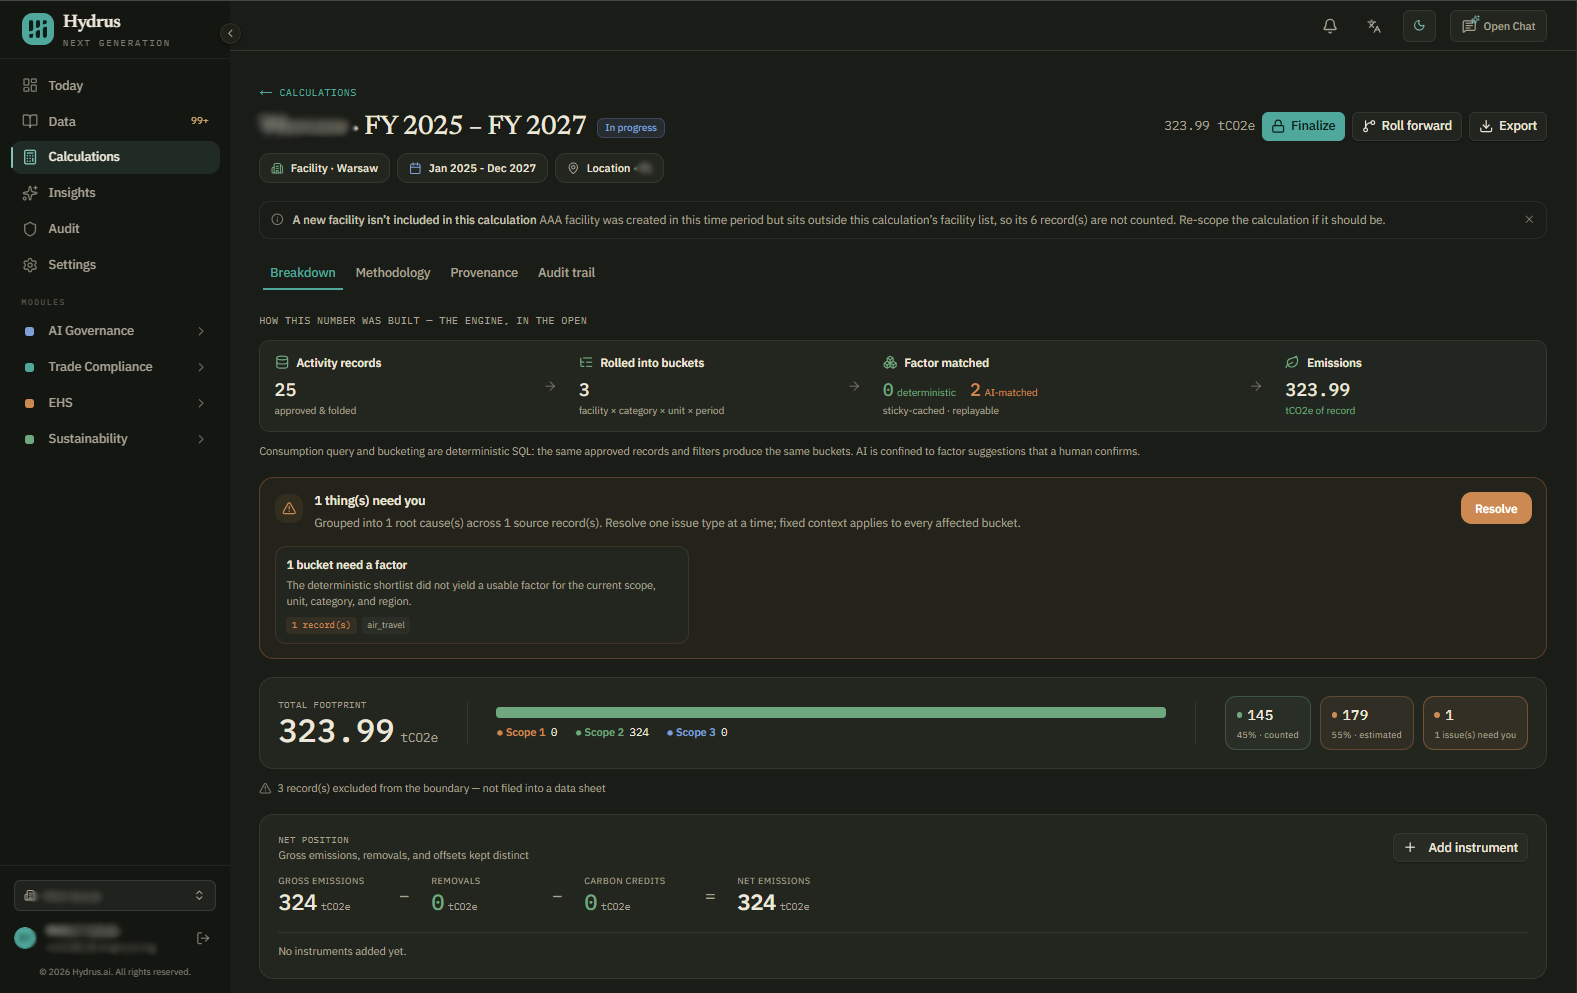Click the Audit shield icon
This screenshot has width=1577, height=993.
click(30, 229)
